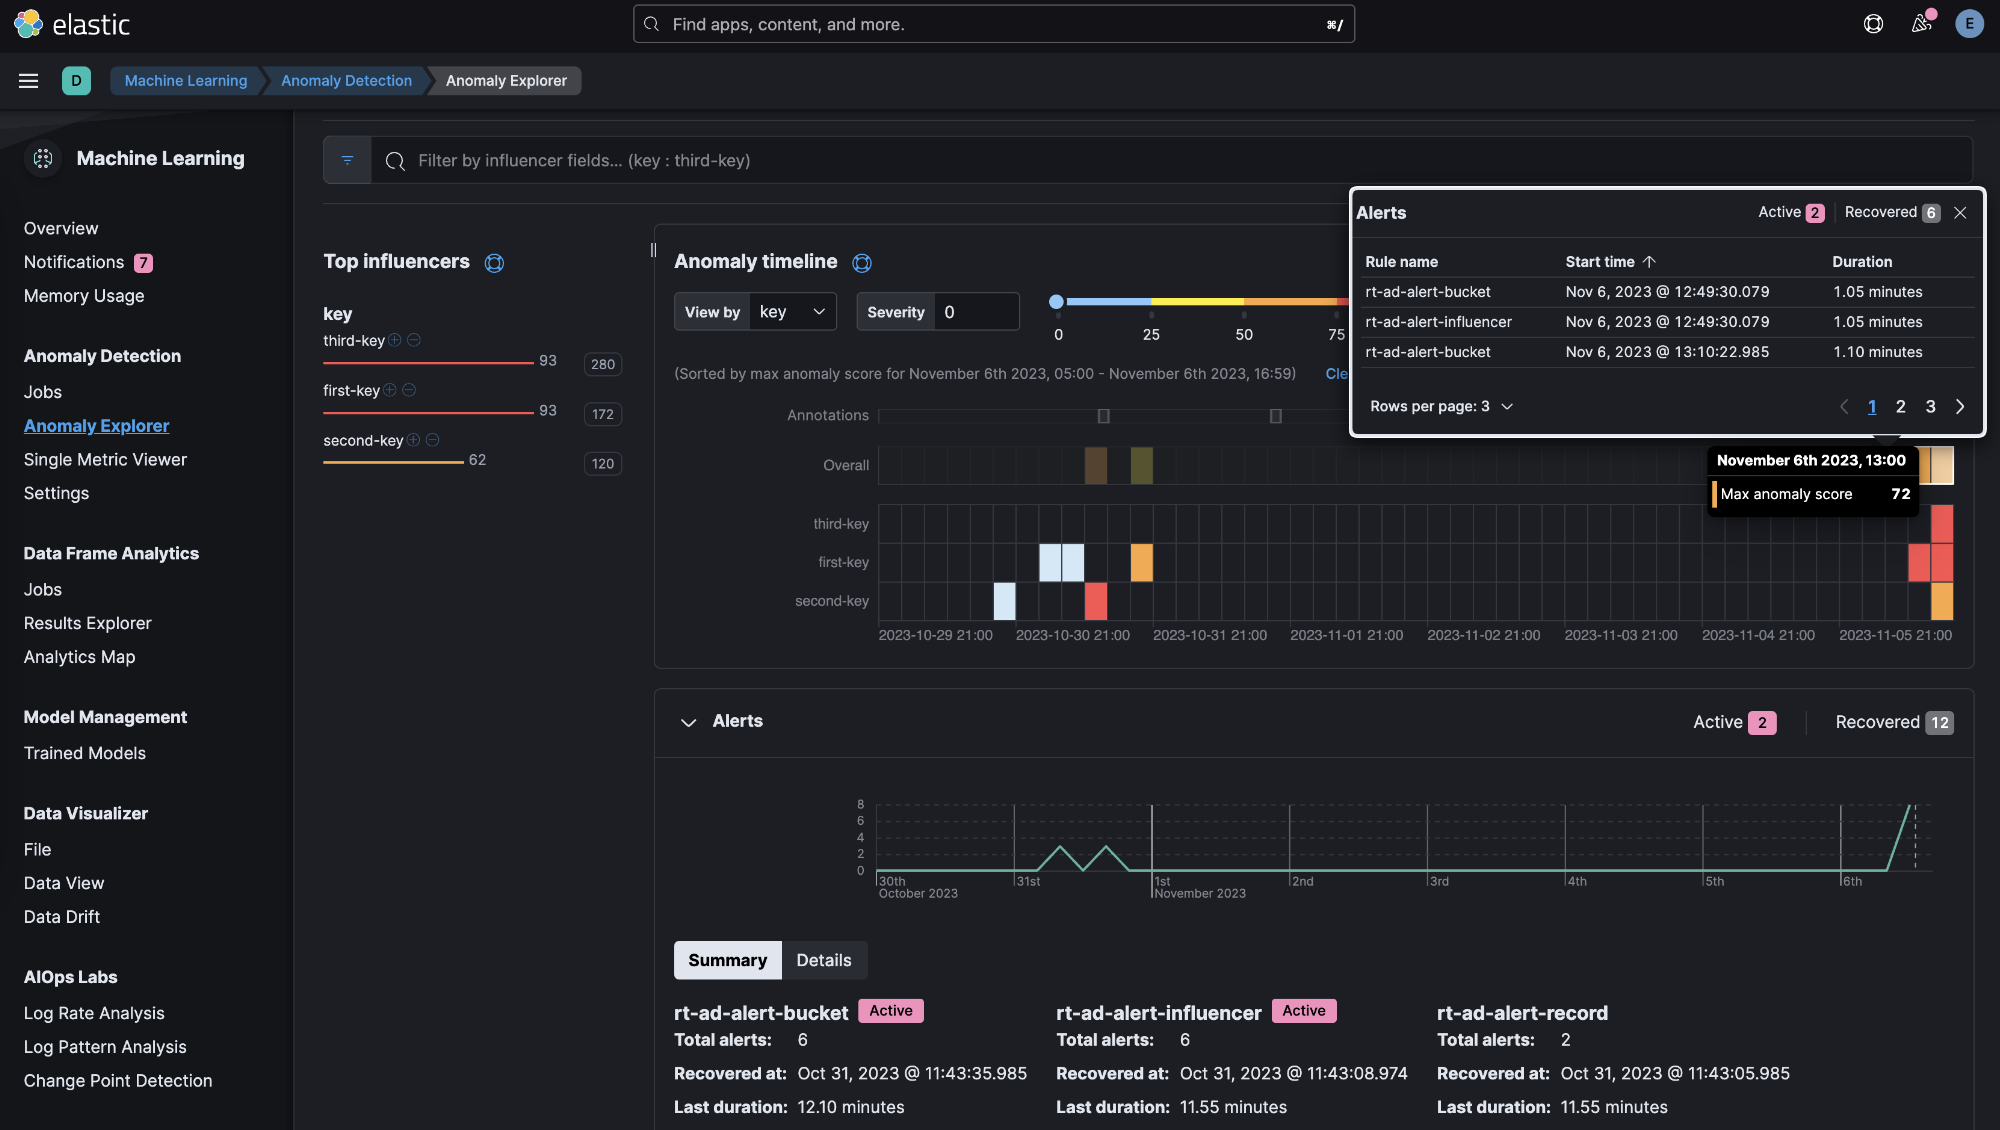The width and height of the screenshot is (2000, 1130).
Task: Click the help icon beside Anomaly timeline
Action: click(862, 263)
